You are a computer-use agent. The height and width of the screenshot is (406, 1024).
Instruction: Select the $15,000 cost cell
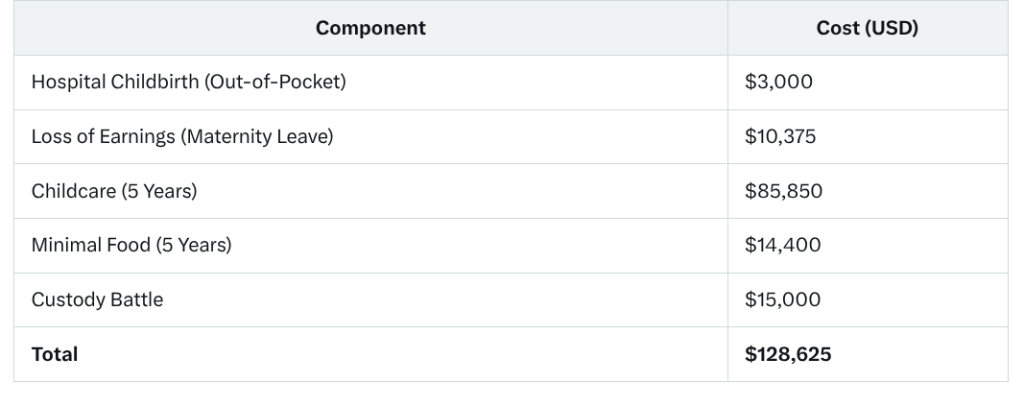pyautogui.click(x=867, y=300)
